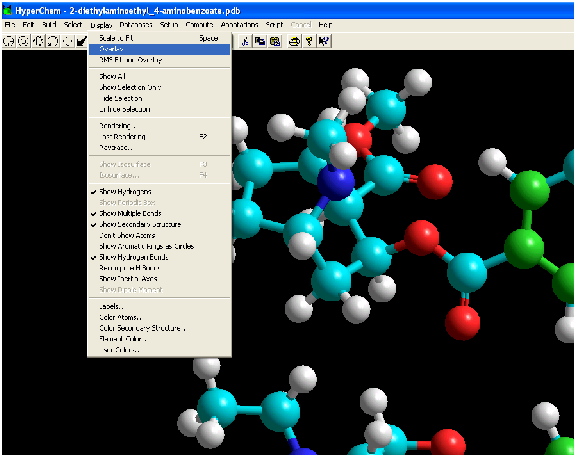Toggle the greyed Show Isosurface item
Image resolution: width=574 pixels, height=455 pixels.
[159, 164]
